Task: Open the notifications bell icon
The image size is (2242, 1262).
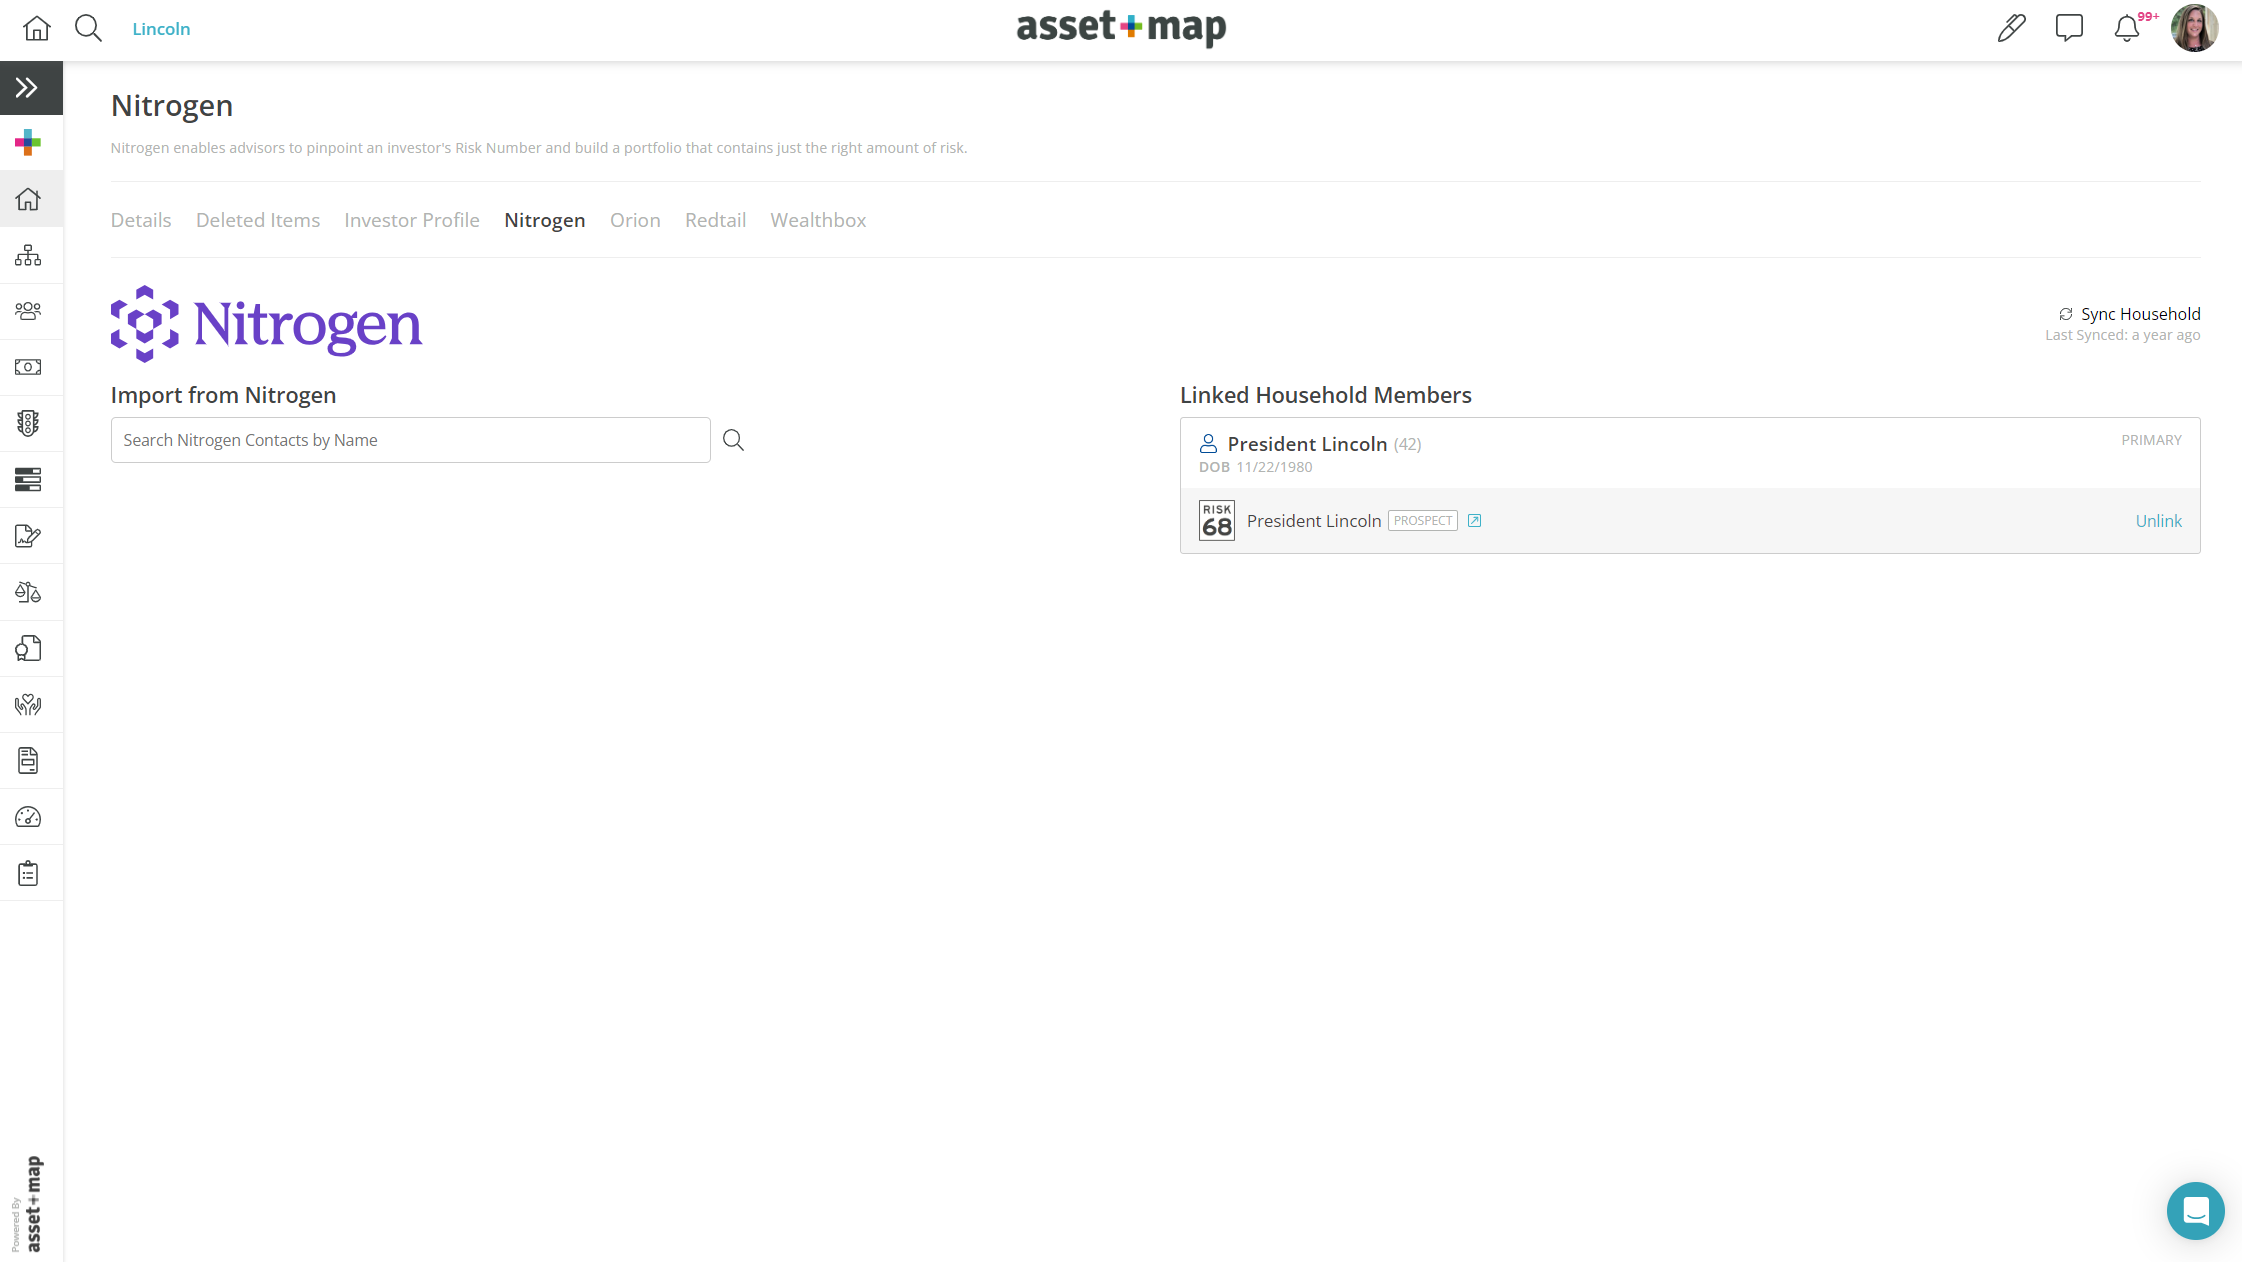Action: pos(2126,29)
